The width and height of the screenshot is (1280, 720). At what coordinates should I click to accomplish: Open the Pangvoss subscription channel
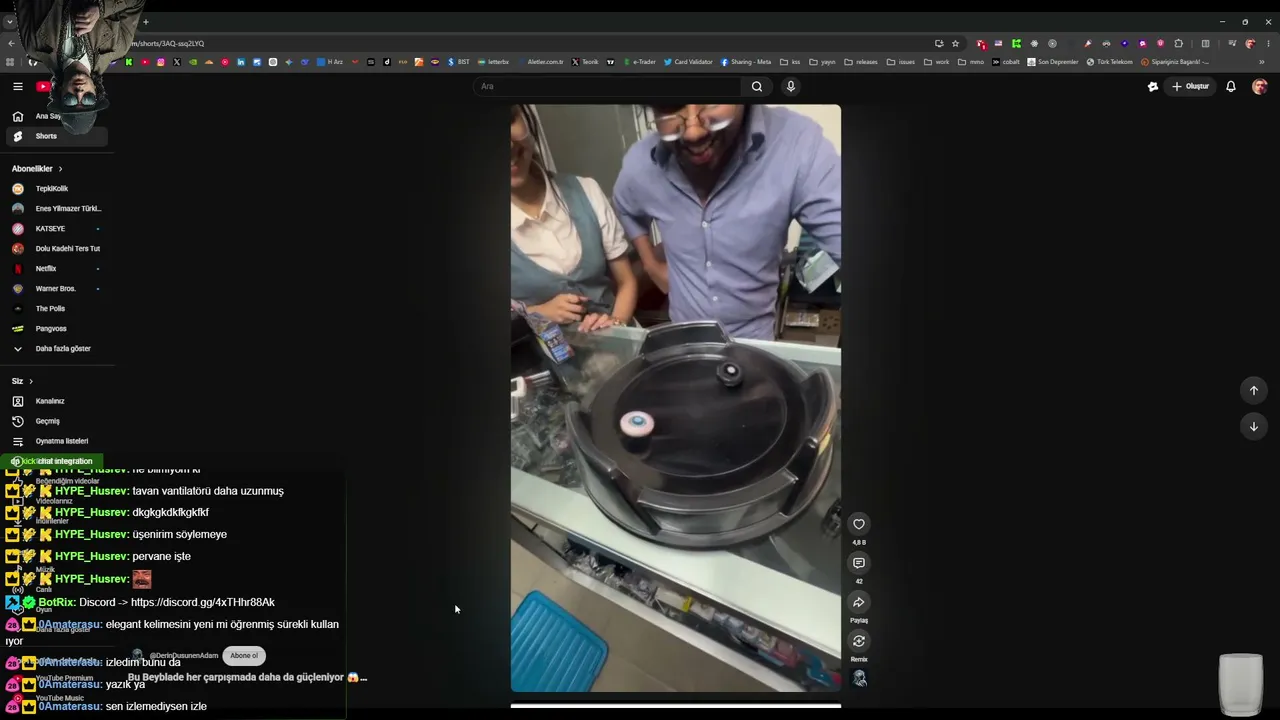(x=57, y=329)
